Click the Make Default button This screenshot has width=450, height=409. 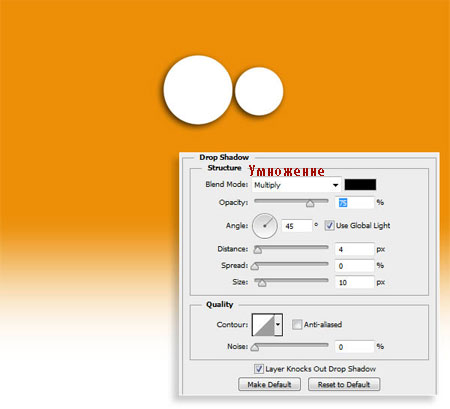269,384
